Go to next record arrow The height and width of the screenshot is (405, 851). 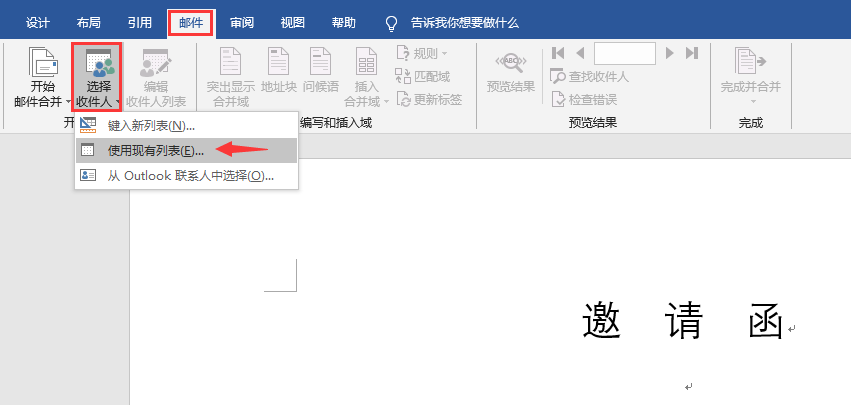pyautogui.click(x=670, y=53)
